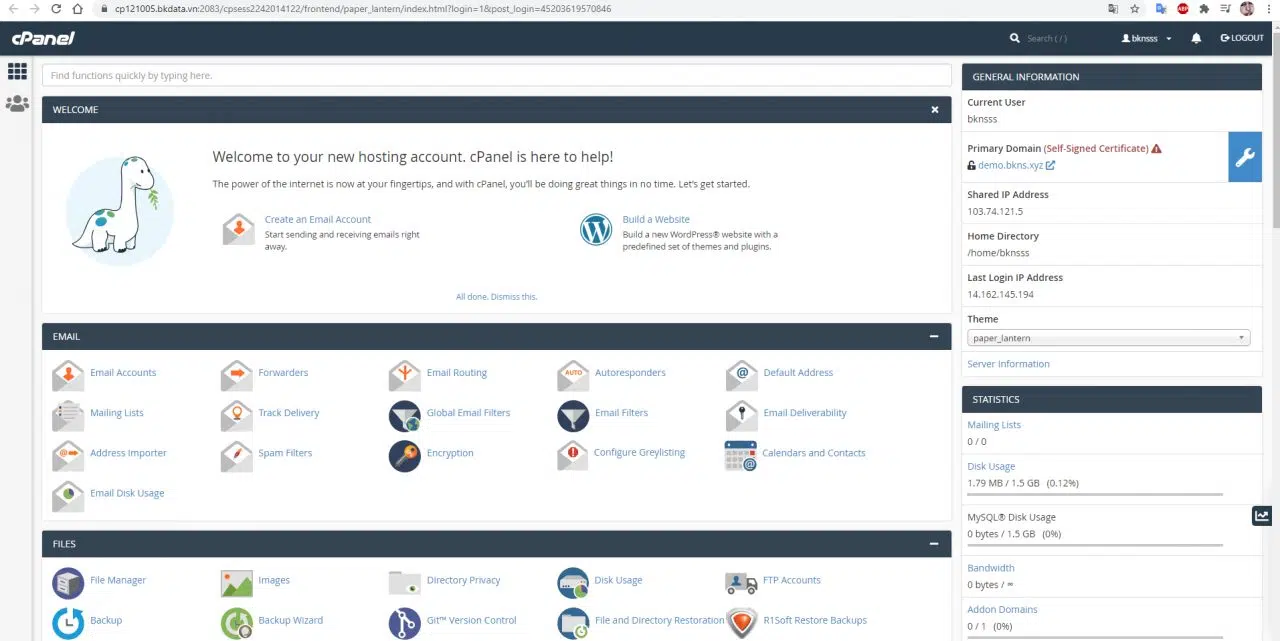Screen dimensions: 1280x641
Task: Click the cPanel logo
Action: [43, 38]
